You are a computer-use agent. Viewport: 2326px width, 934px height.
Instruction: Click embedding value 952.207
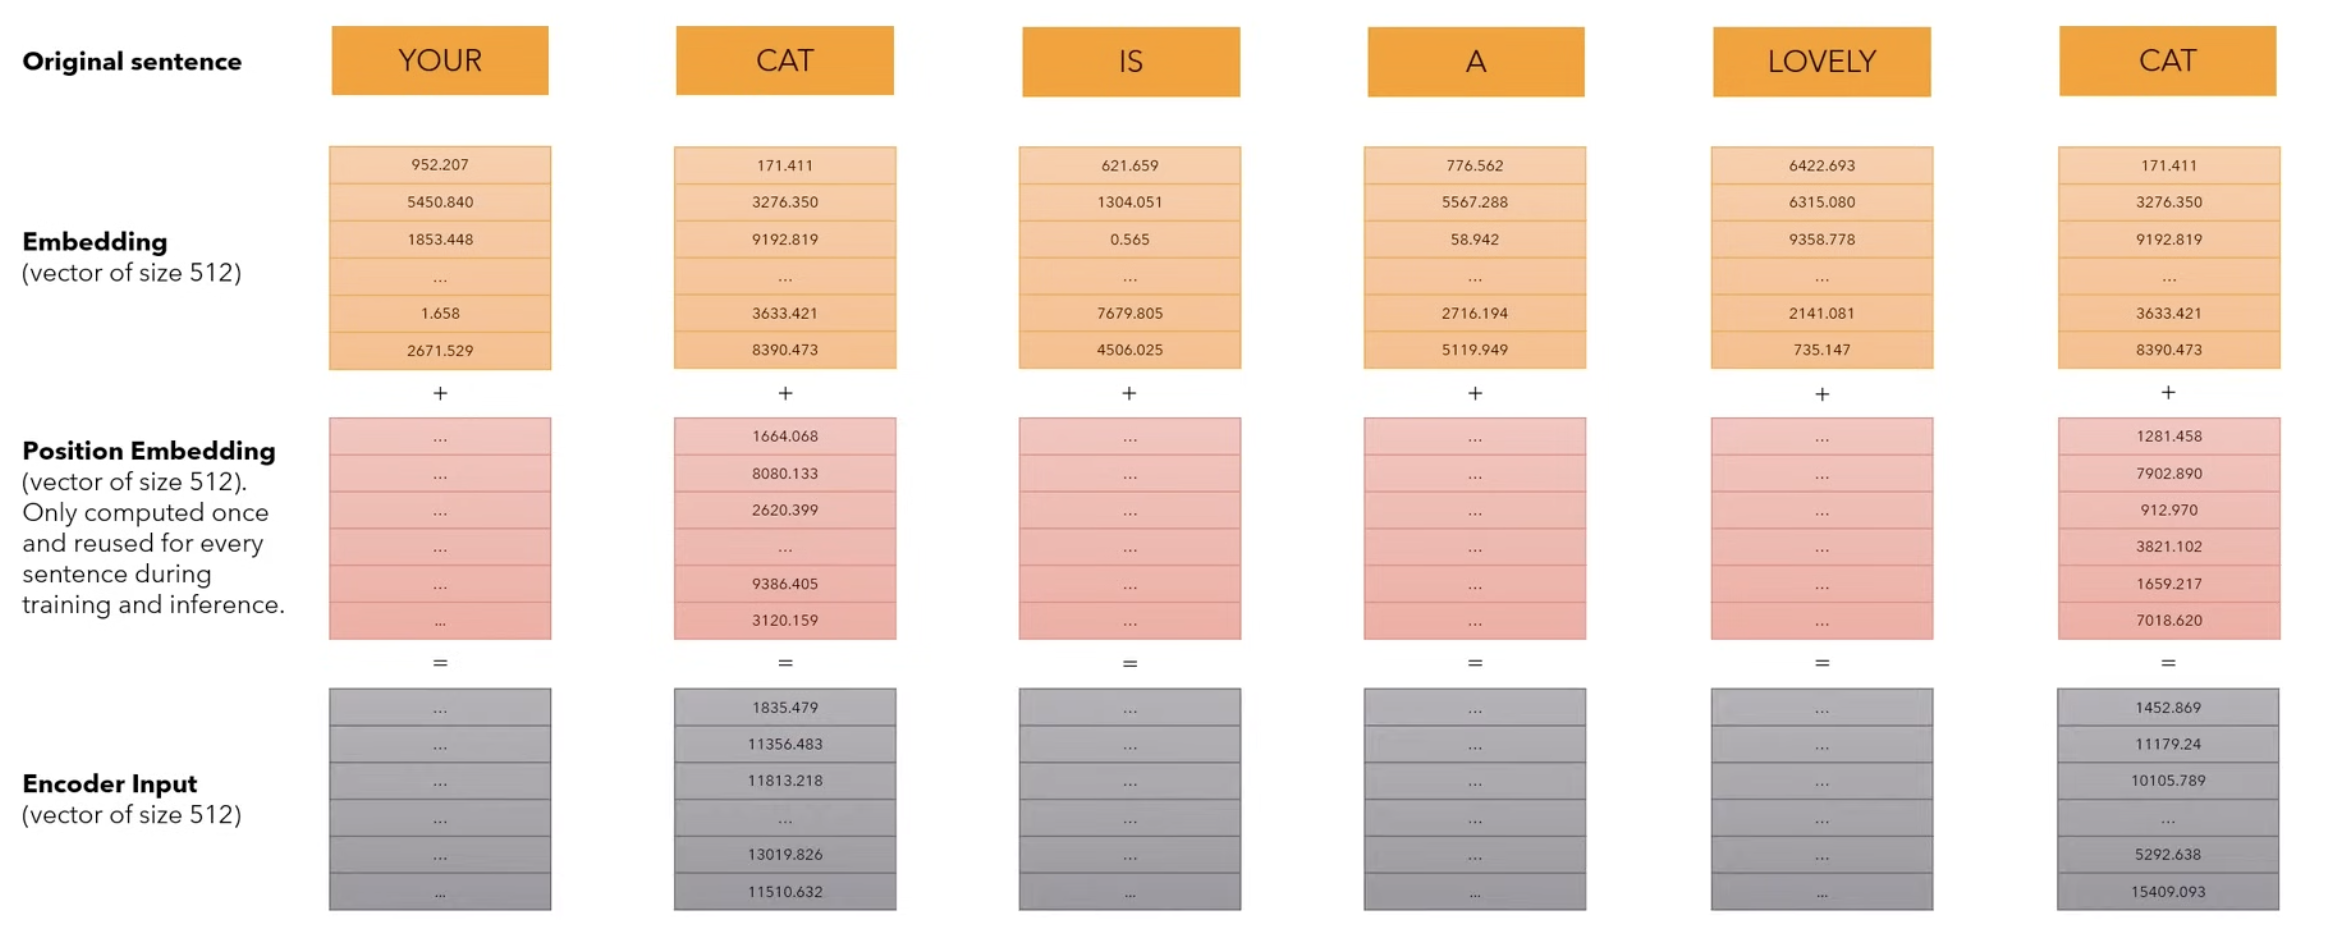click(x=440, y=165)
